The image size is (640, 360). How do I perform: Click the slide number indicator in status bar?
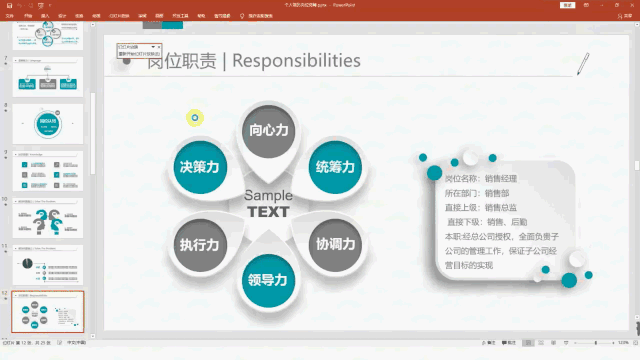(x=27, y=343)
